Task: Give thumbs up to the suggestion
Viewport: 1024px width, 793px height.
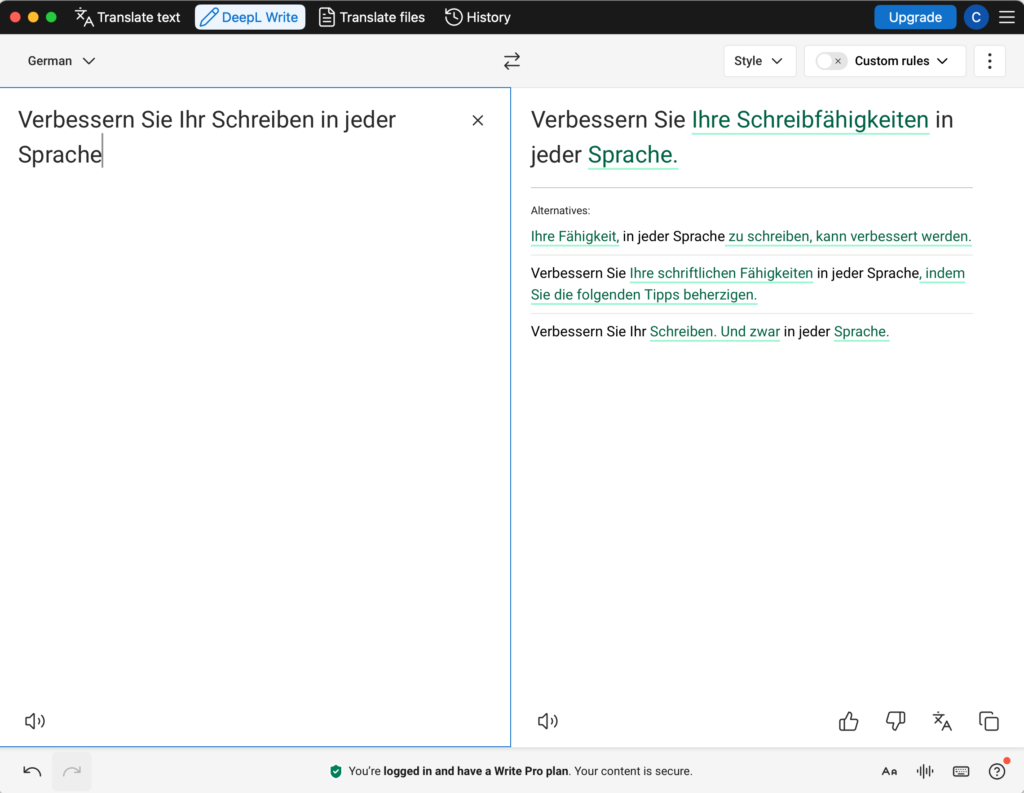Action: click(849, 721)
